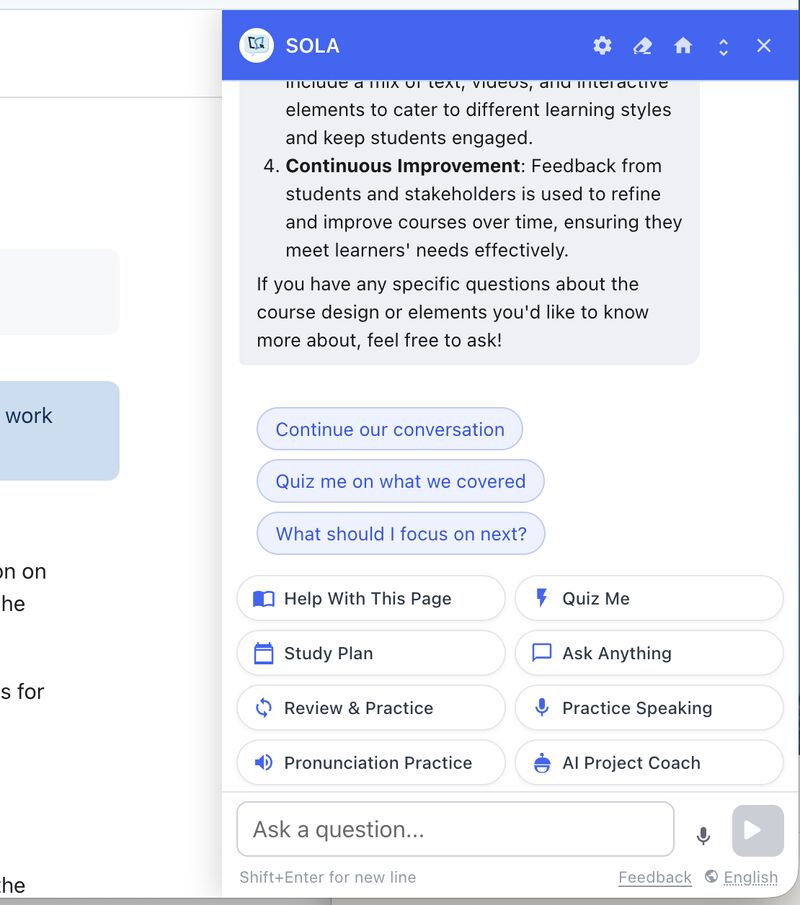This screenshot has height=905, width=800.
Task: Open Help With This Page
Action: [371, 598]
